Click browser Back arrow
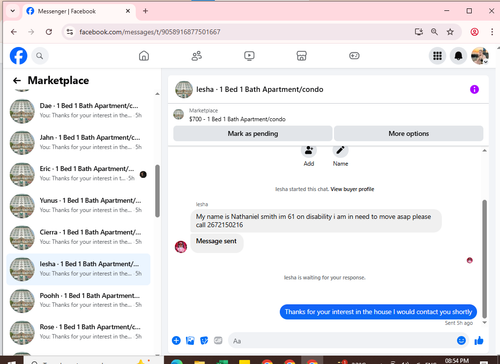The image size is (500, 364). click(x=14, y=32)
